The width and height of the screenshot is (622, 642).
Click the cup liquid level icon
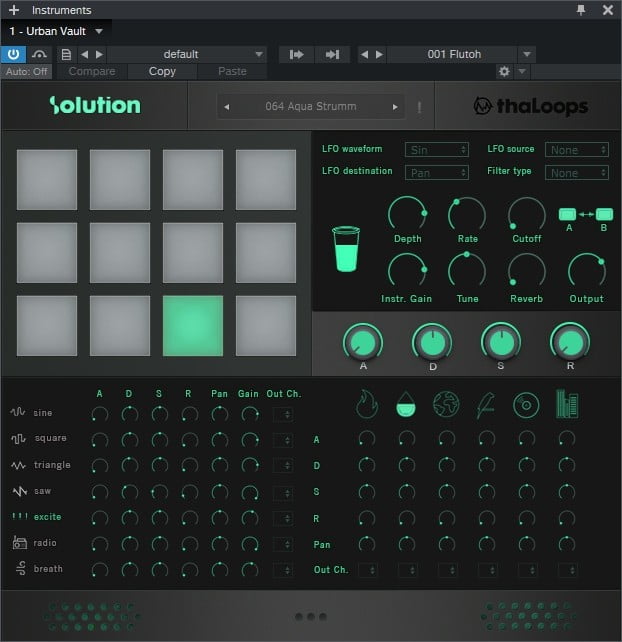click(346, 249)
